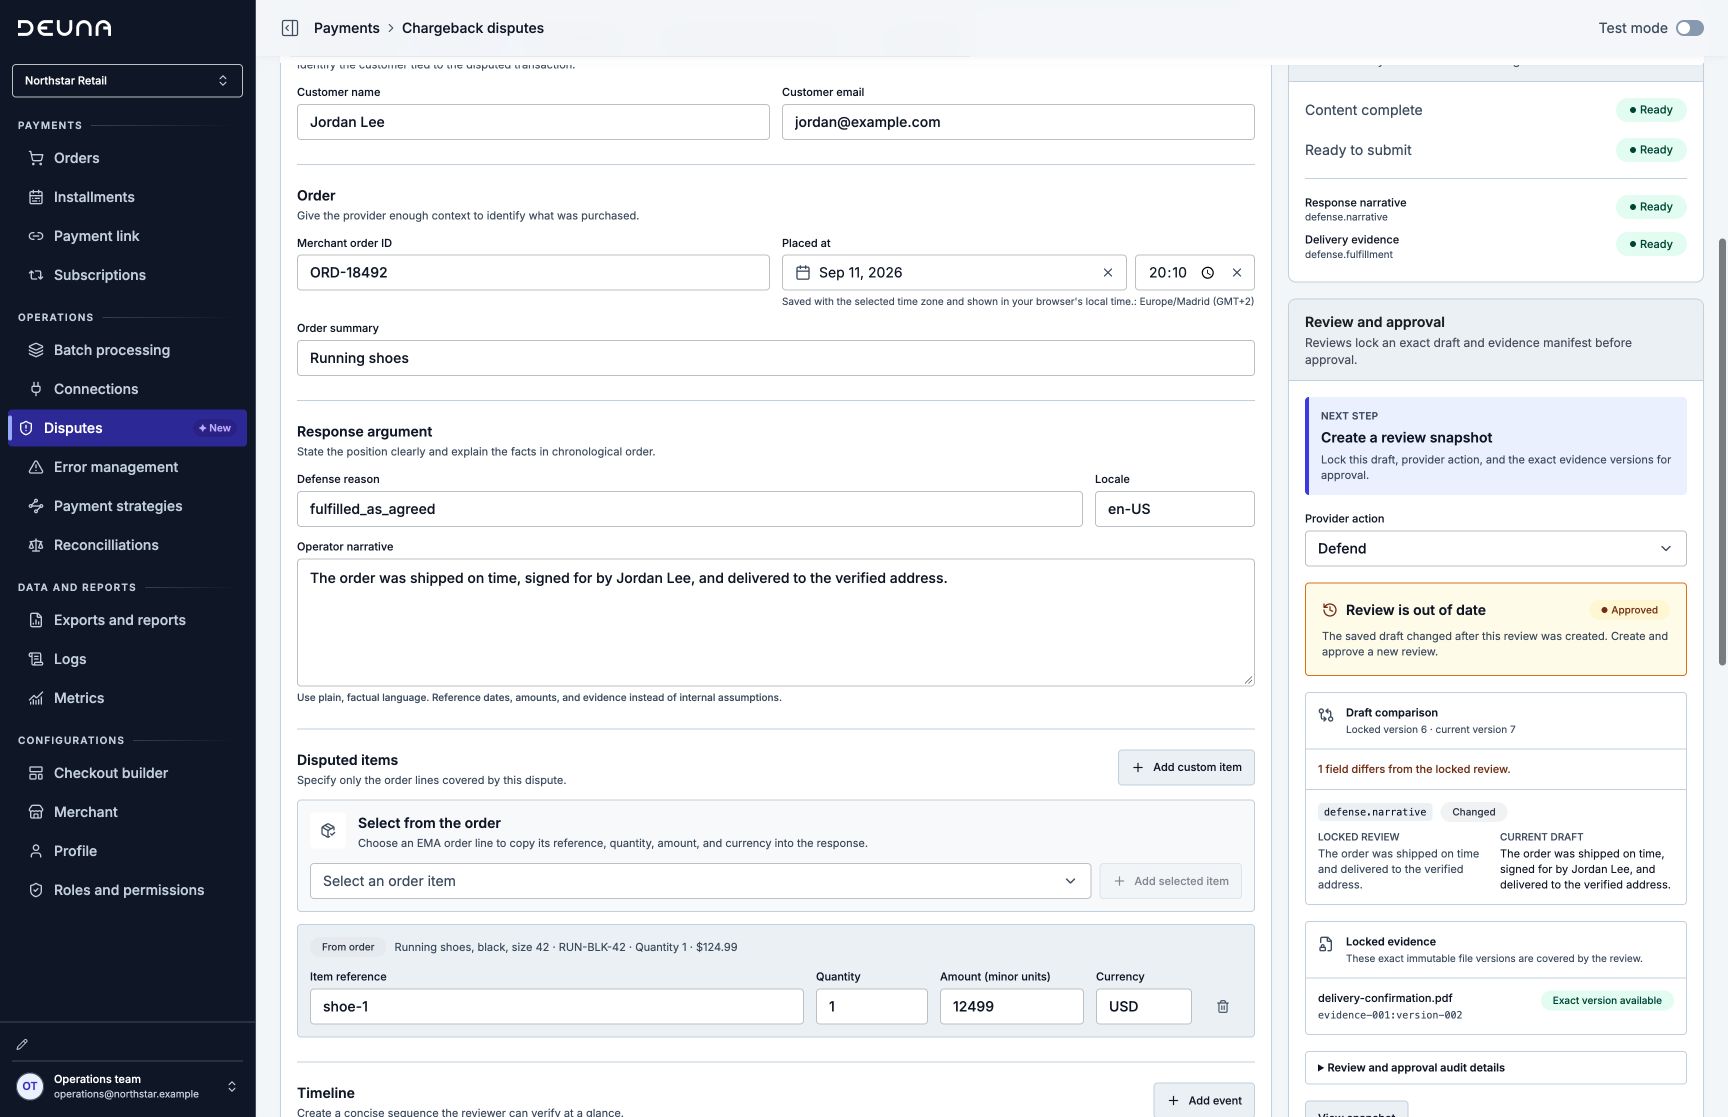Click the Metrics chart icon
The width and height of the screenshot is (1728, 1117).
[x=36, y=698]
